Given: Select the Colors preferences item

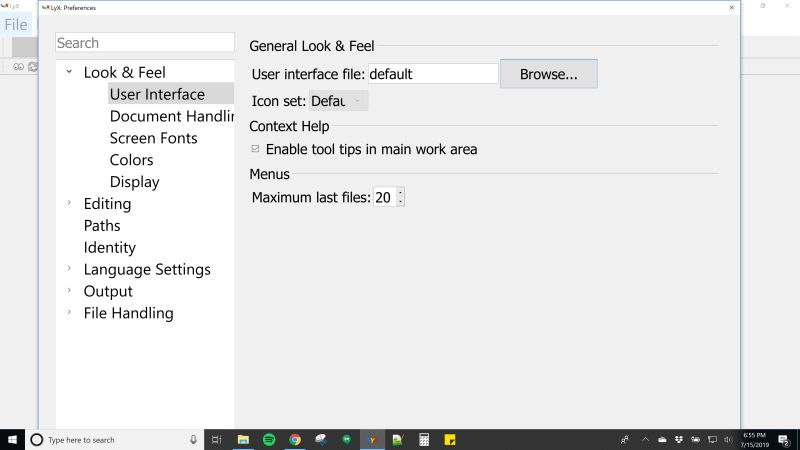Looking at the screenshot, I should pos(132,160).
